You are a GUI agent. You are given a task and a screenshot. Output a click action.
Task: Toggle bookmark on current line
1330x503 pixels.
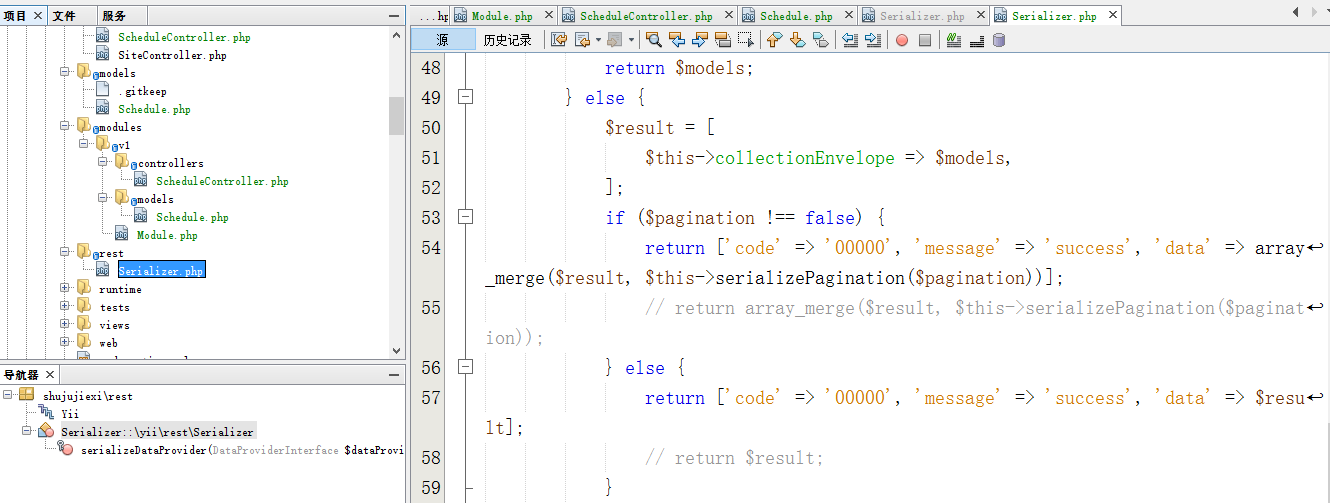coord(820,40)
